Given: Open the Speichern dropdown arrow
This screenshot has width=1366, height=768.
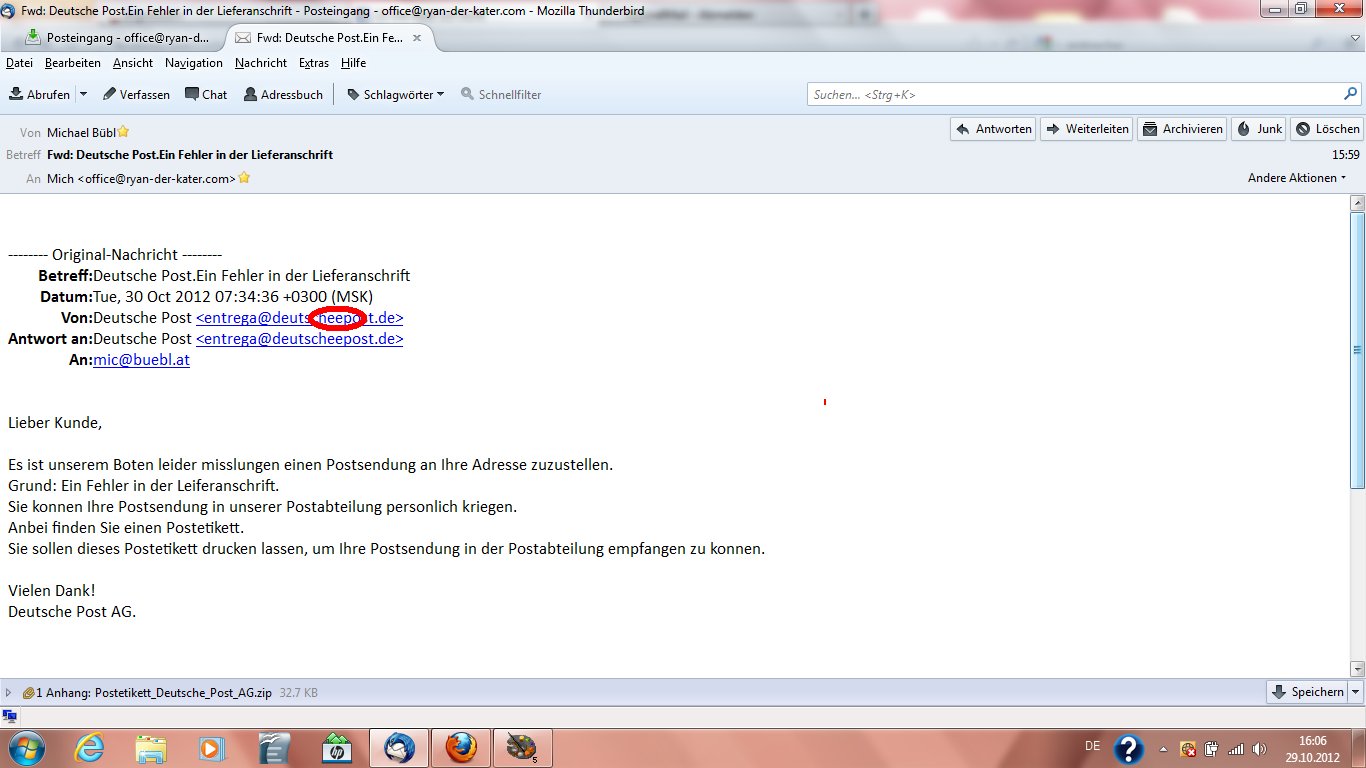Looking at the screenshot, I should click(1356, 692).
